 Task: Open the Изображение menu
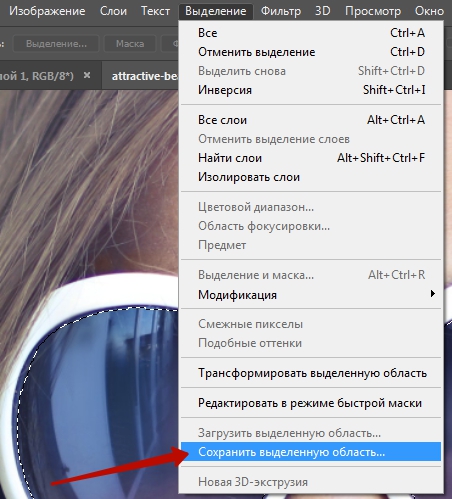tap(47, 11)
